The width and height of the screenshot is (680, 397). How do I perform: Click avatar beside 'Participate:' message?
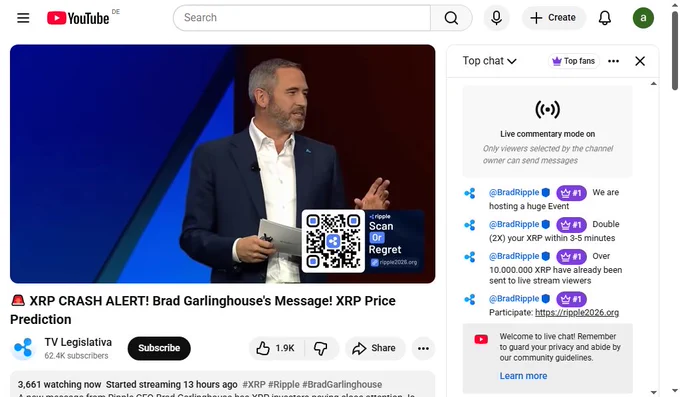470,299
